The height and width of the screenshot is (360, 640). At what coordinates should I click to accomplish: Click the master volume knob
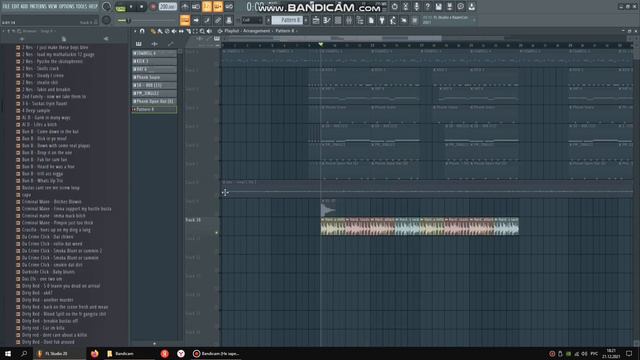click(107, 7)
